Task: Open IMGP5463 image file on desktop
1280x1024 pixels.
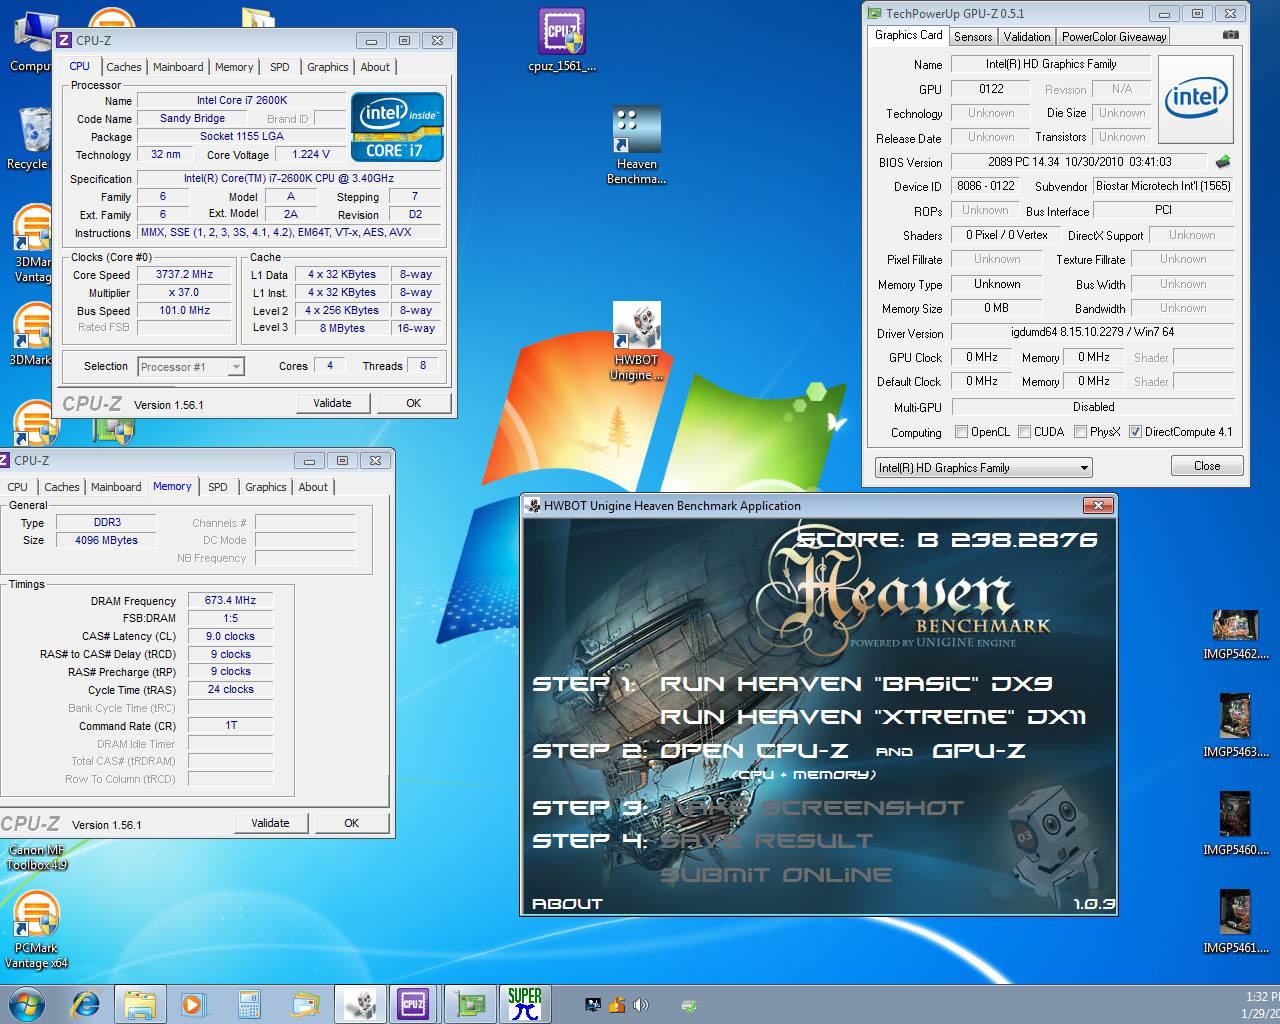Action: coord(1236,725)
